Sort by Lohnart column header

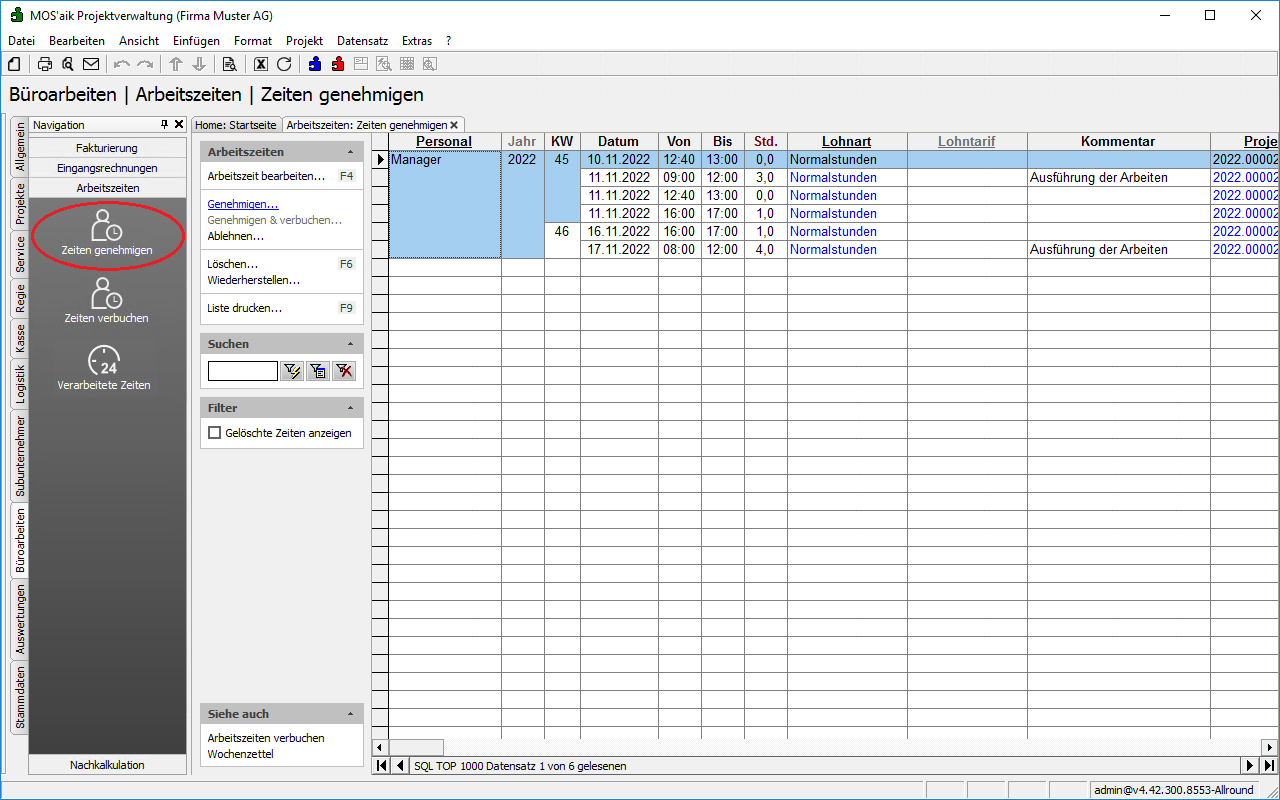[x=847, y=141]
